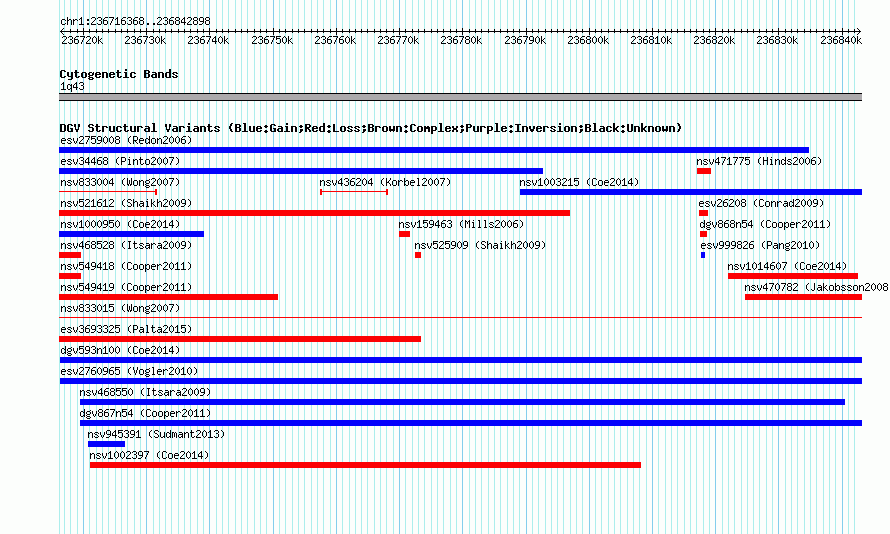Image resolution: width=890 pixels, height=534 pixels.
Task: Click the 236760k ruler tick label
Action: coord(335,40)
